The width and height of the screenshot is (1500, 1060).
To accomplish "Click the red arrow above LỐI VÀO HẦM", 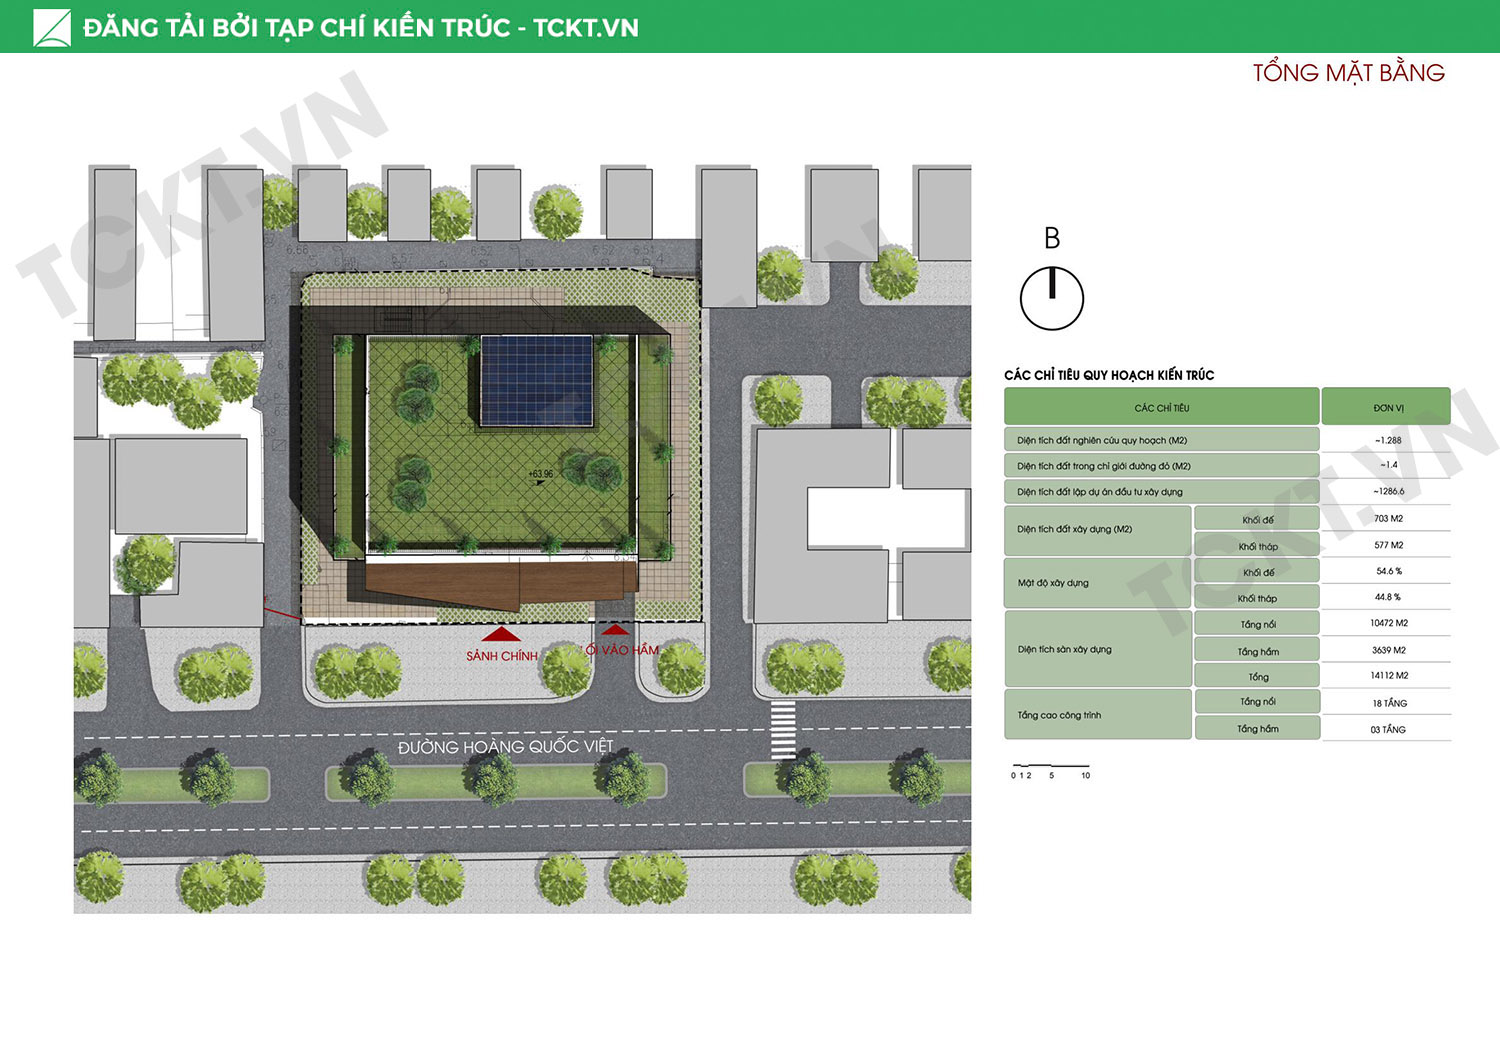I will [614, 629].
